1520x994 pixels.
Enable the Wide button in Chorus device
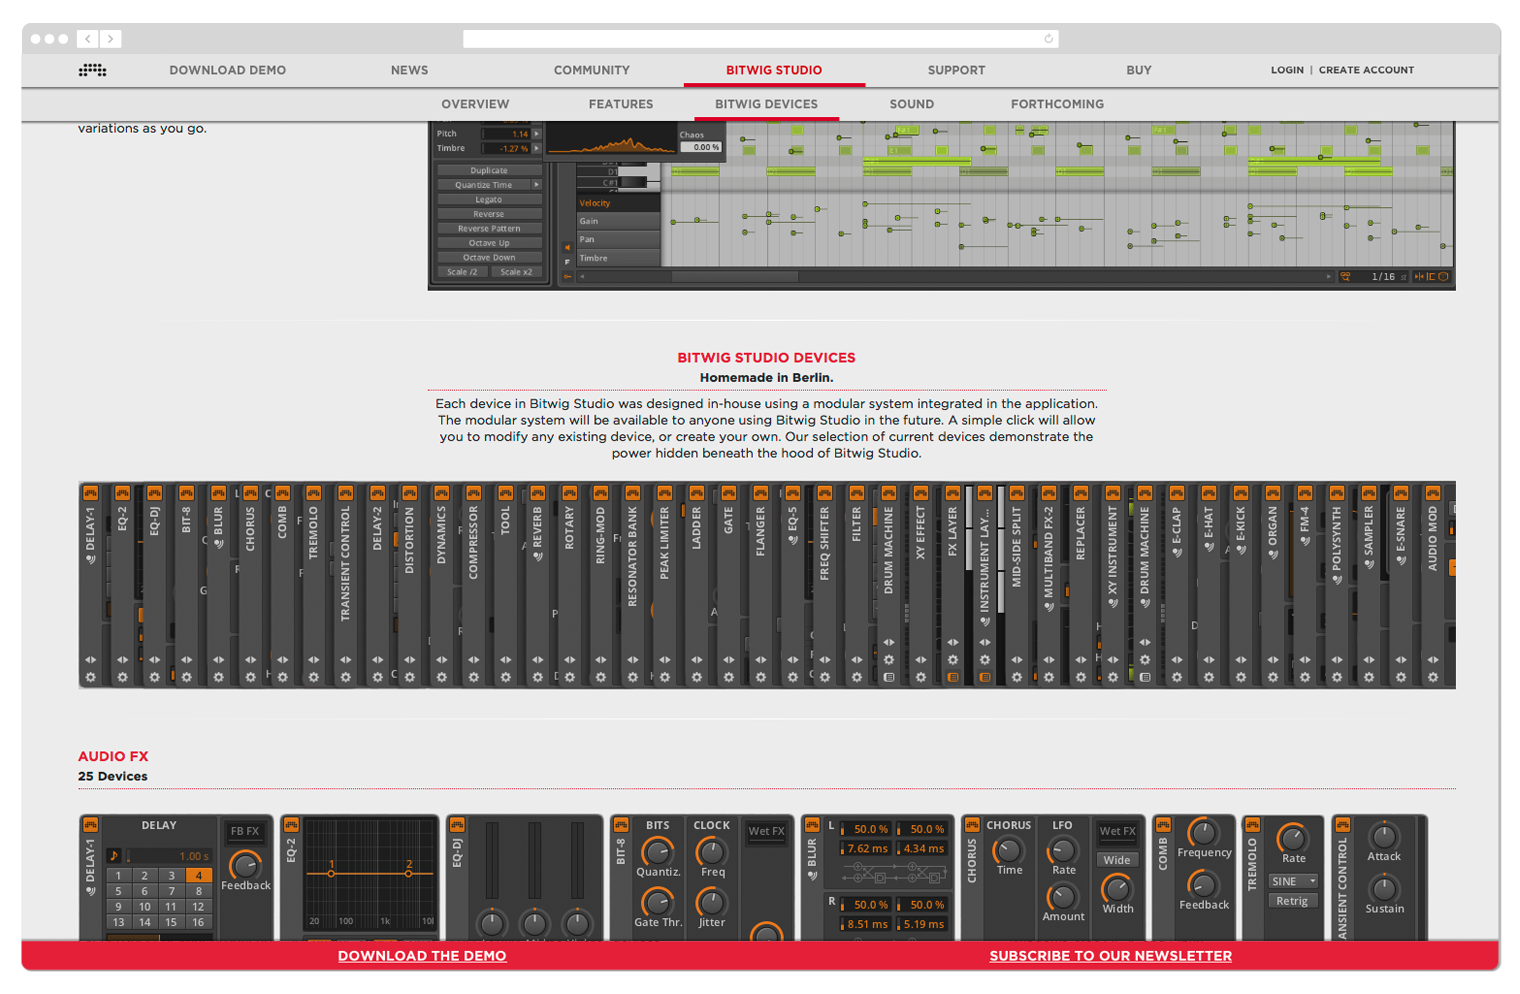[x=1117, y=860]
